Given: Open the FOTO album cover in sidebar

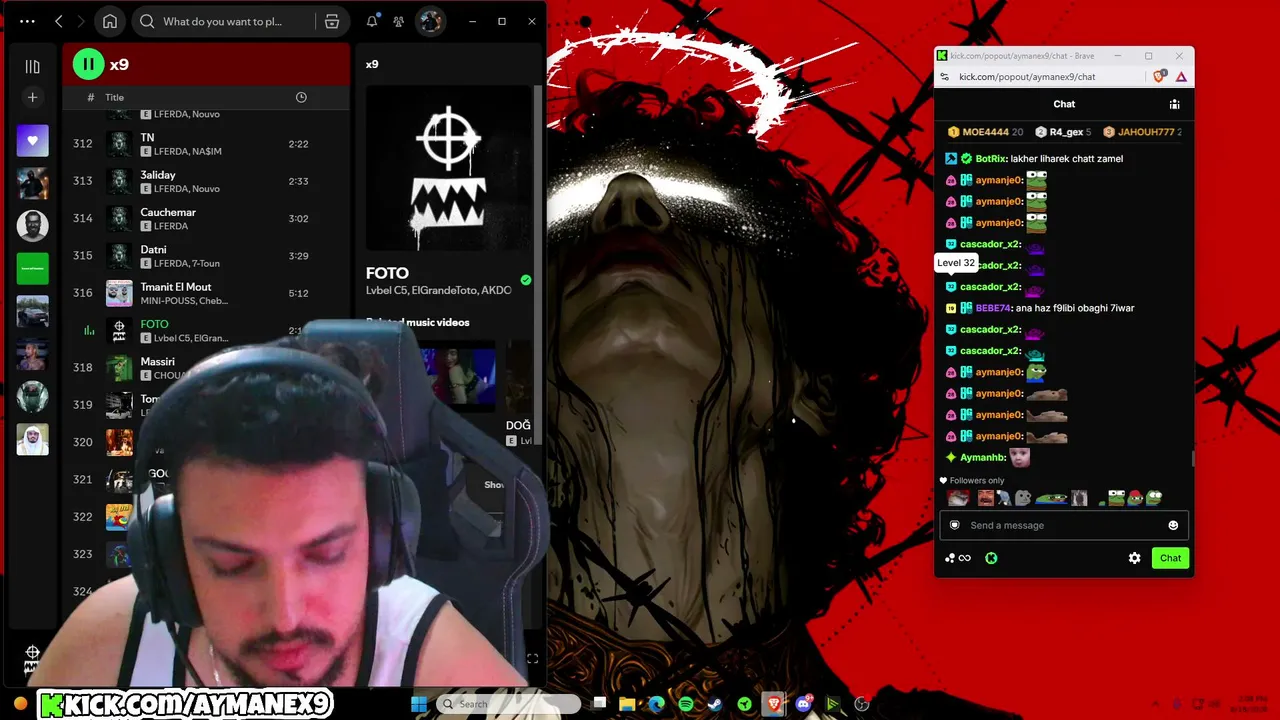Looking at the screenshot, I should [448, 168].
